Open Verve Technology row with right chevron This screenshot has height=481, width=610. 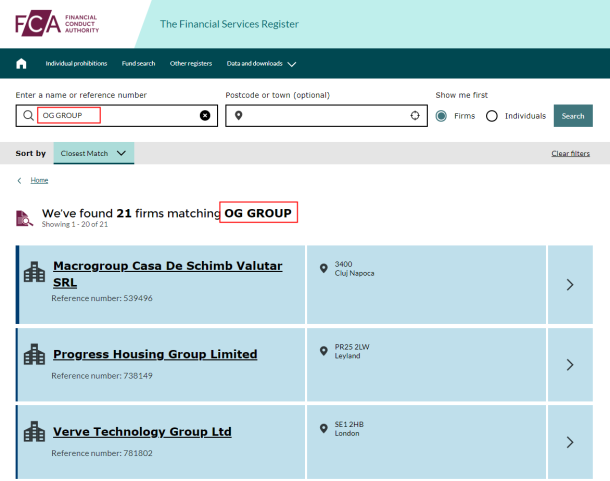pos(570,442)
